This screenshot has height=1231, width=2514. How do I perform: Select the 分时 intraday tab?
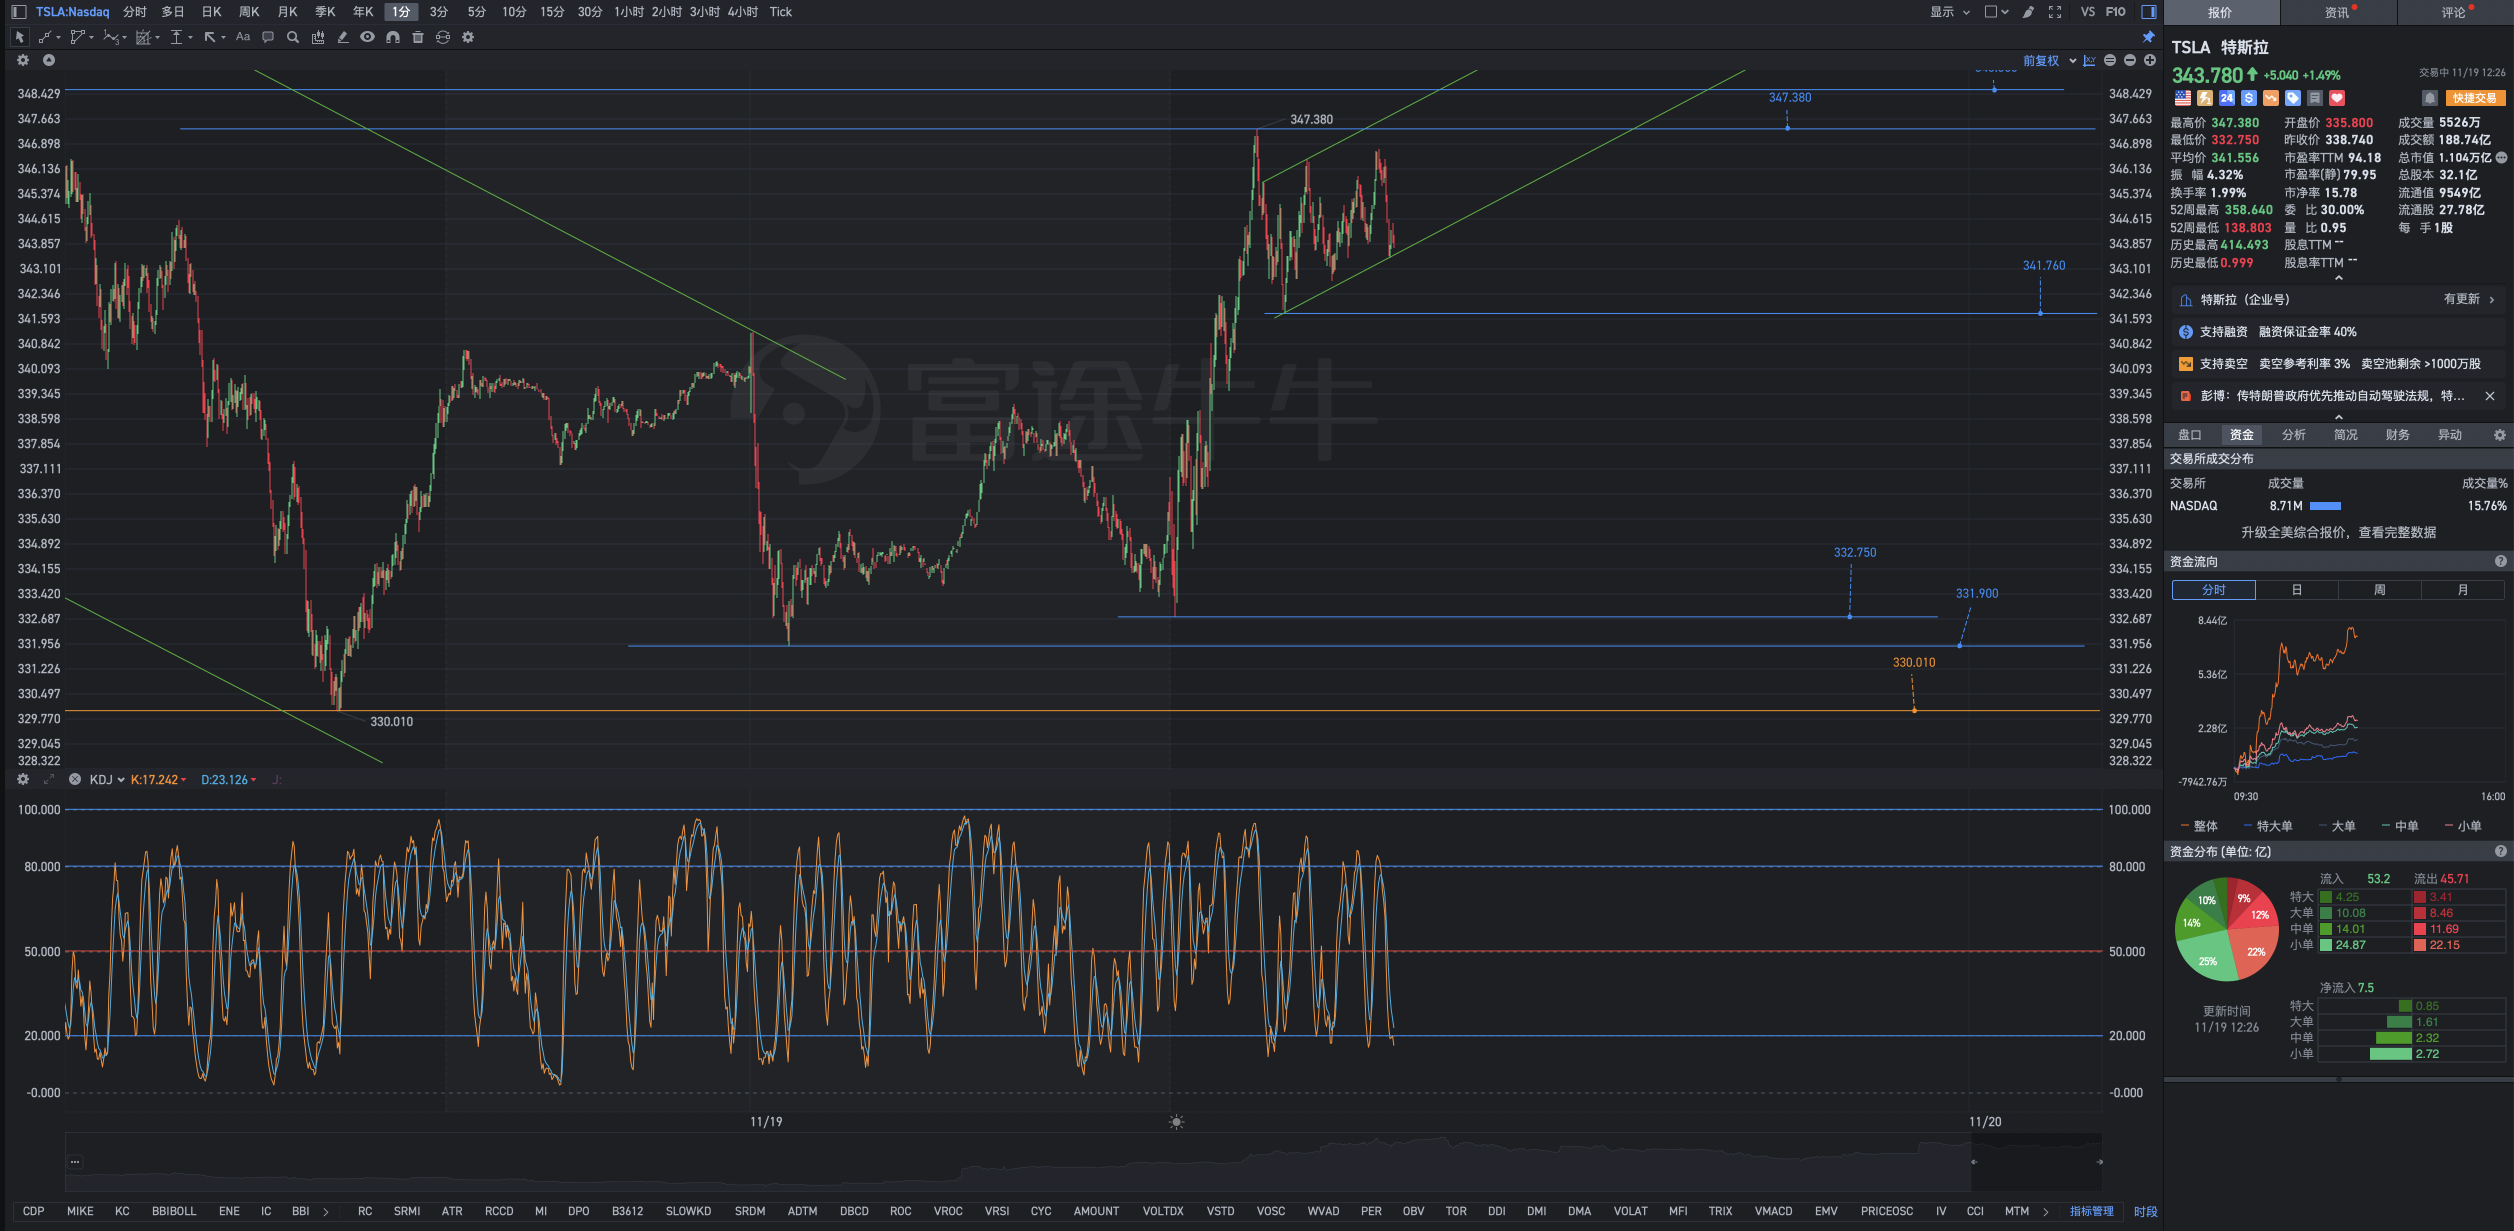[135, 12]
